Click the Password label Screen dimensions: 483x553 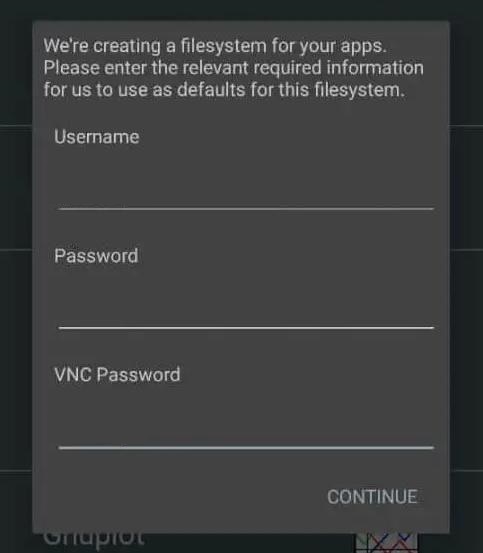96,256
